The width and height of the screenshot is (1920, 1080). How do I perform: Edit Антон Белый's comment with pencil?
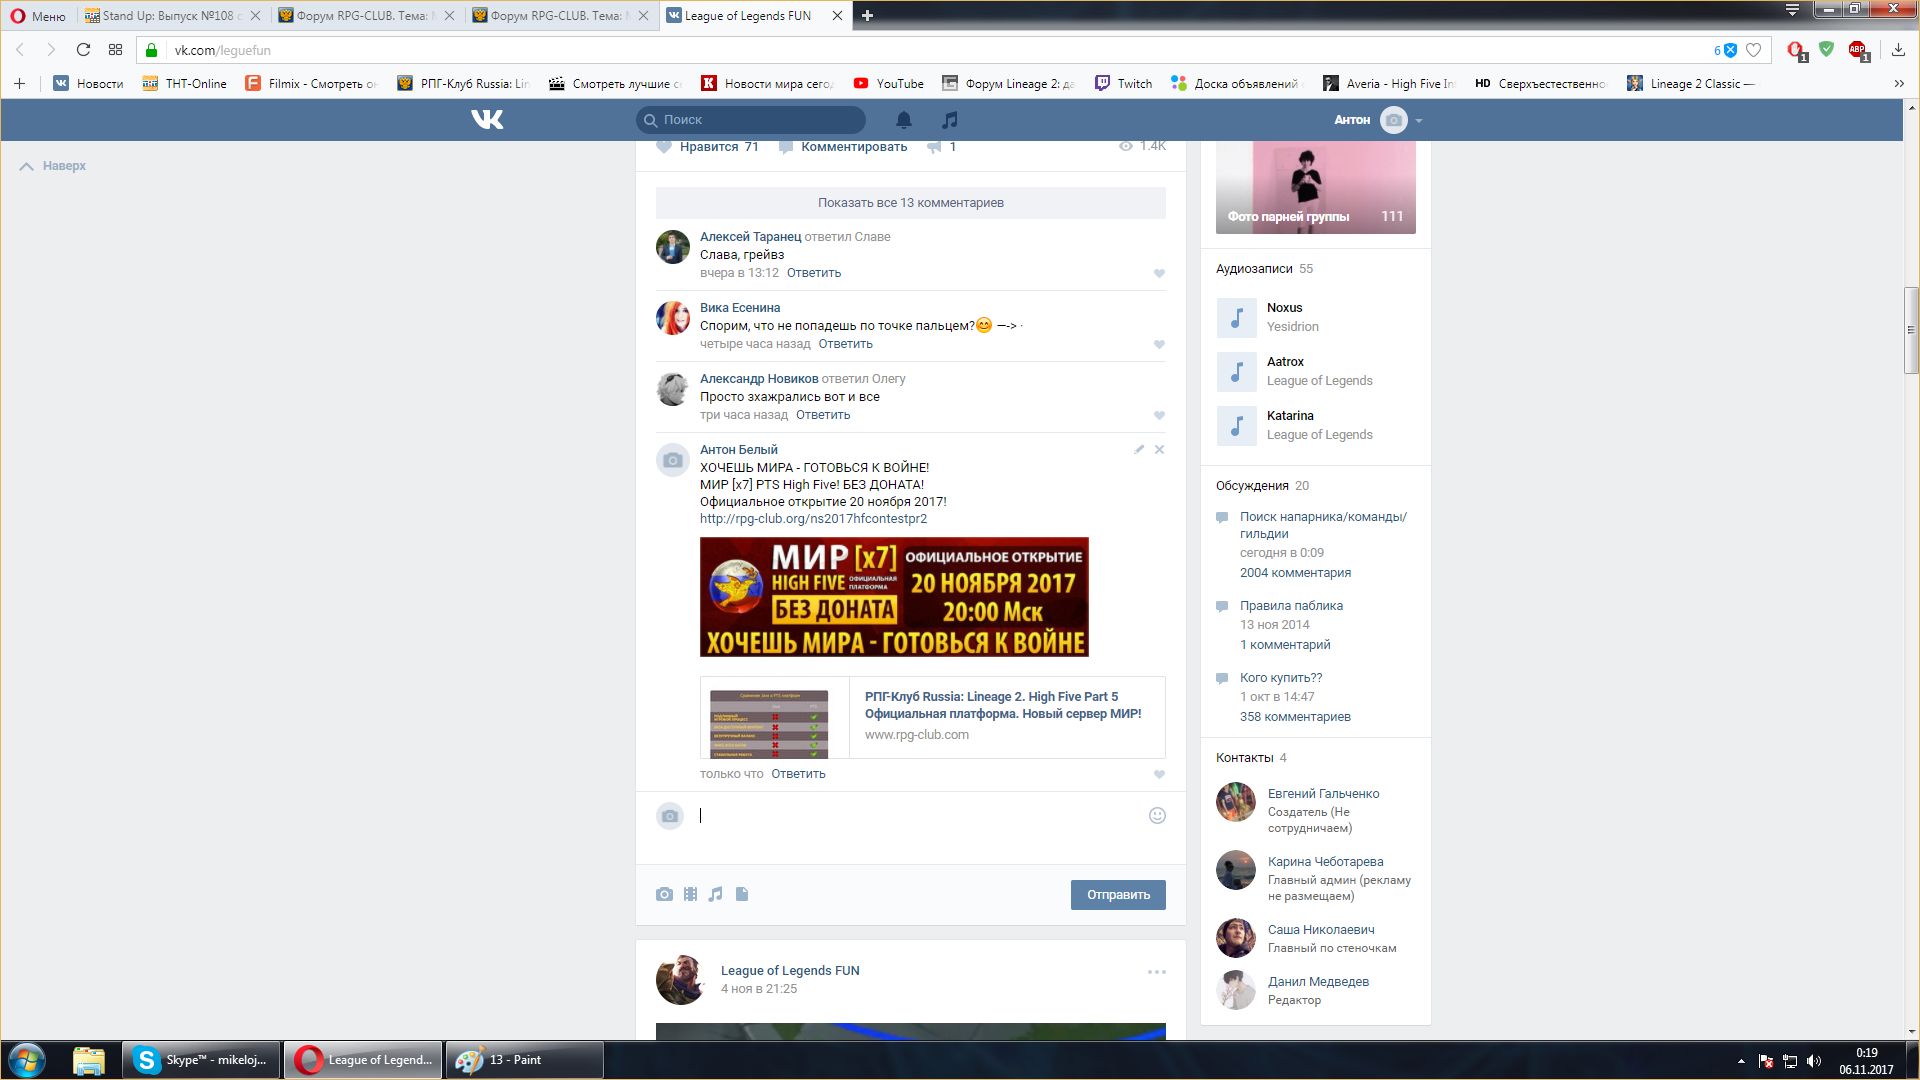point(1139,450)
